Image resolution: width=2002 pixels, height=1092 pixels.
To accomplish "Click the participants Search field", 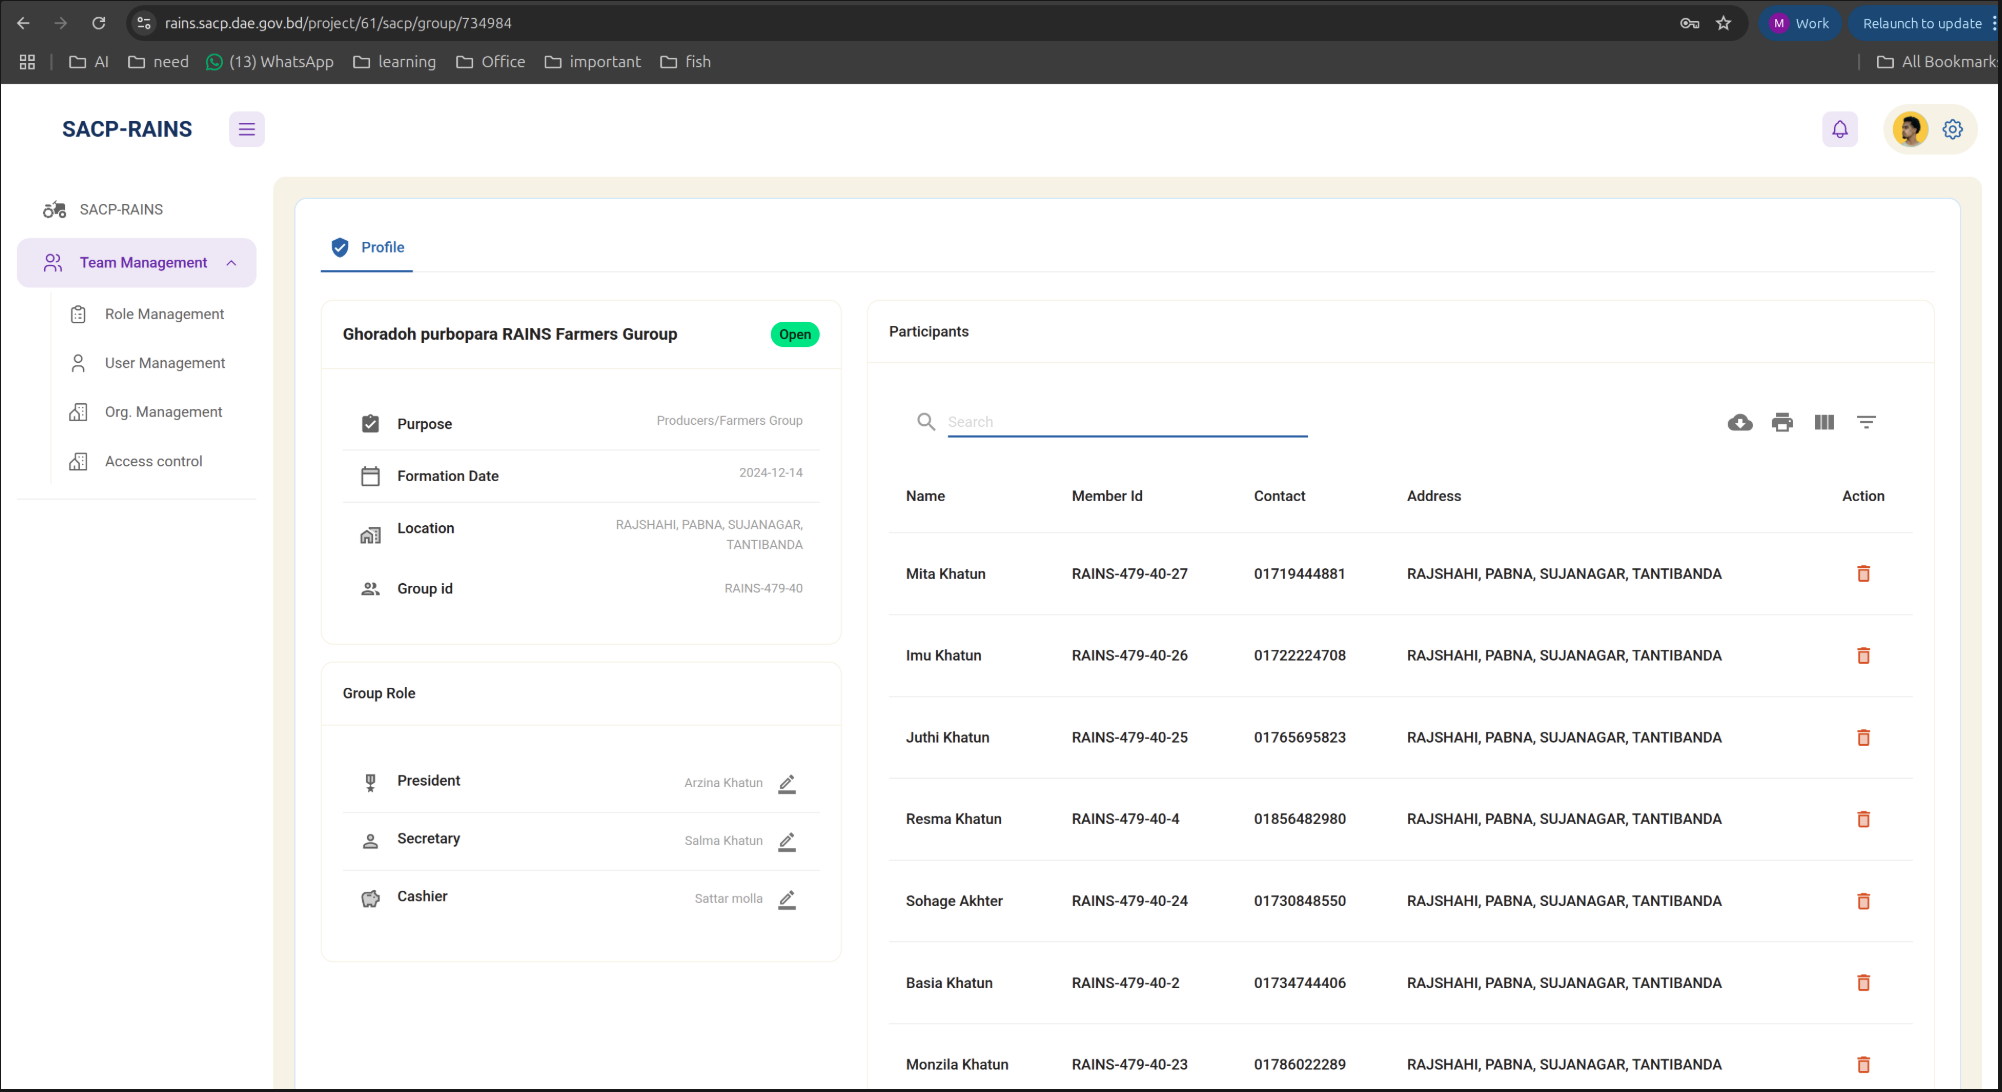I will 1126,422.
